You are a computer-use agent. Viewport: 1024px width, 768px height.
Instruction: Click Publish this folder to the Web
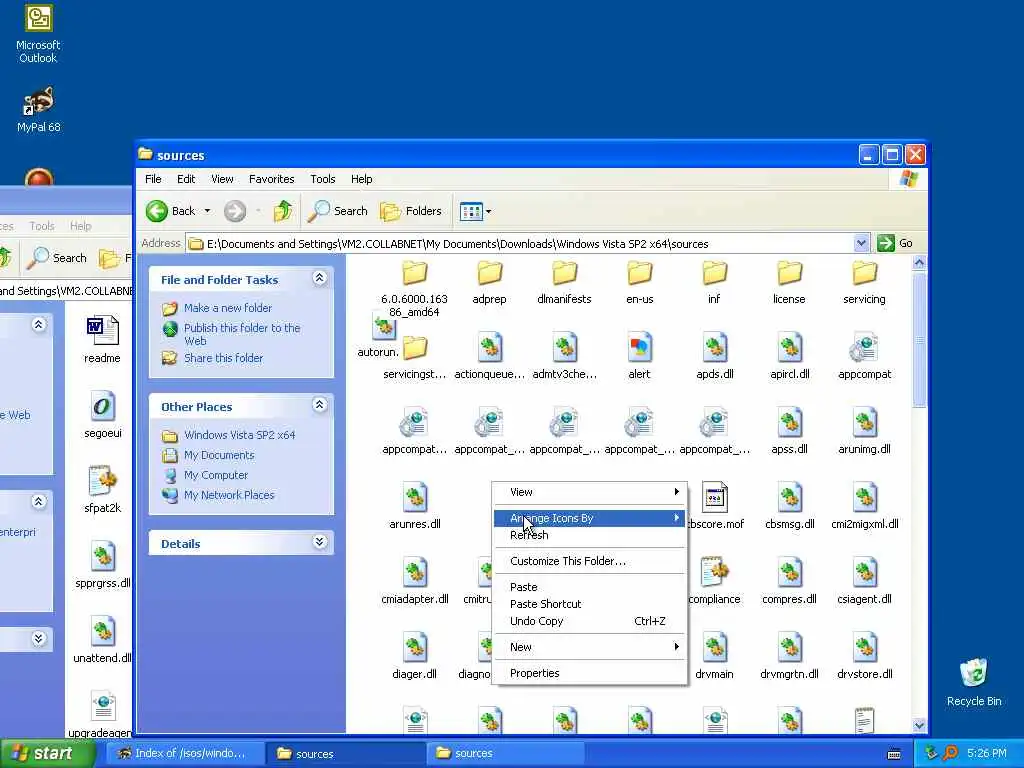[242, 334]
